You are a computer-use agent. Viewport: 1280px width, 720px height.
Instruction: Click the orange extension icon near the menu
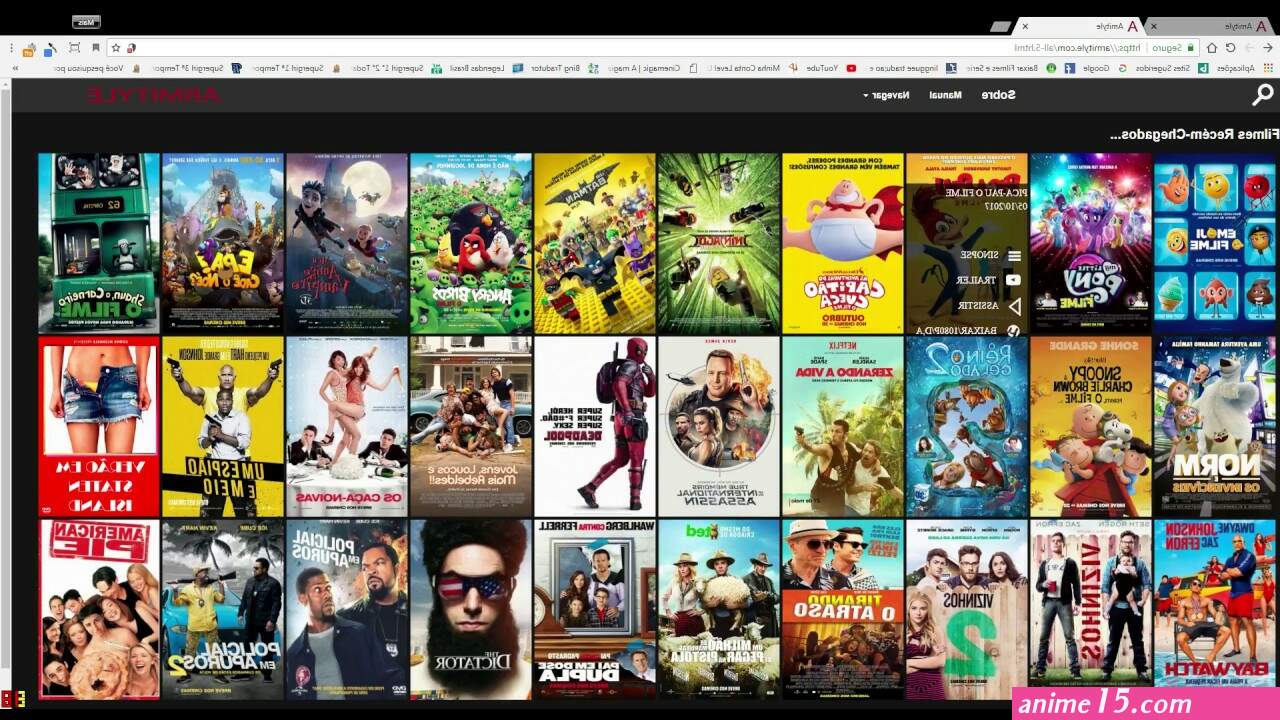pyautogui.click(x=30, y=48)
